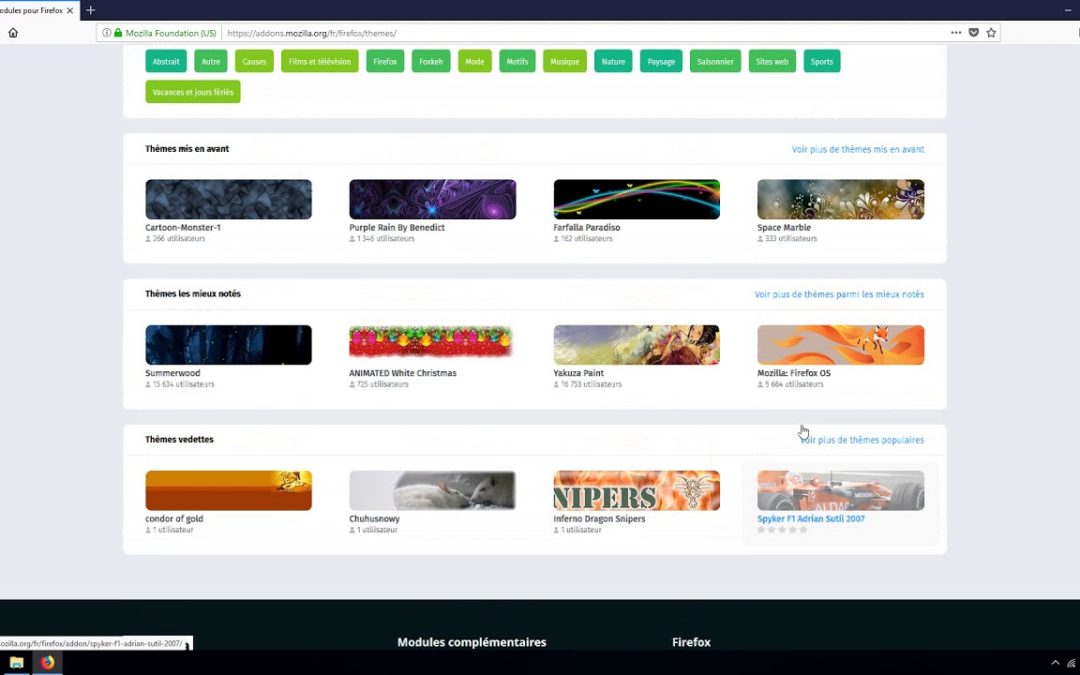Screen dimensions: 1080x675
Task: Open the Yakuza Paint theme preview
Action: (x=636, y=345)
